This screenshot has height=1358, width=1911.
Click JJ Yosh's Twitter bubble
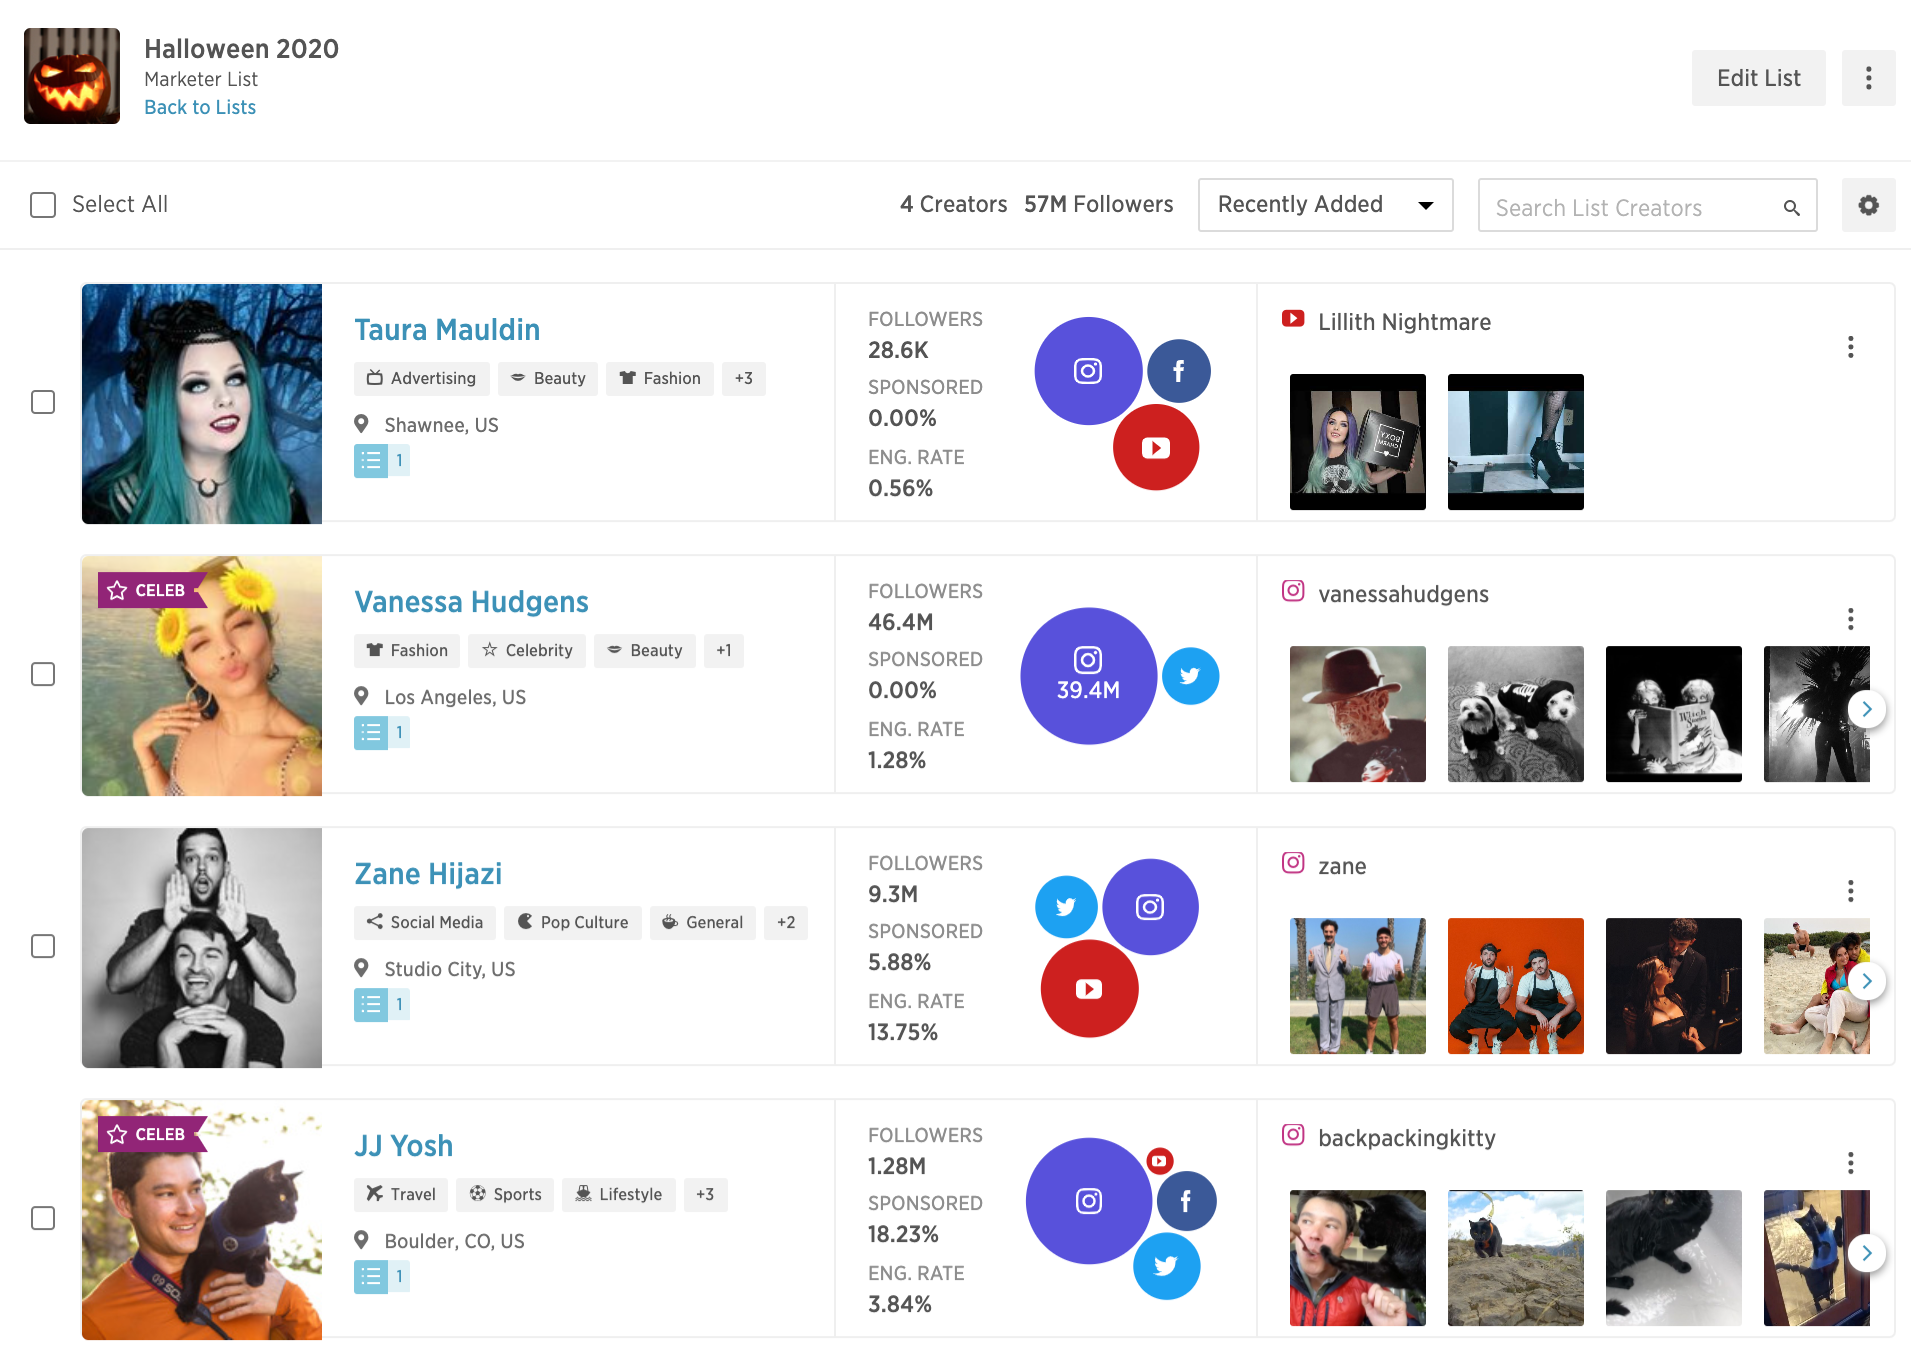1166,1266
